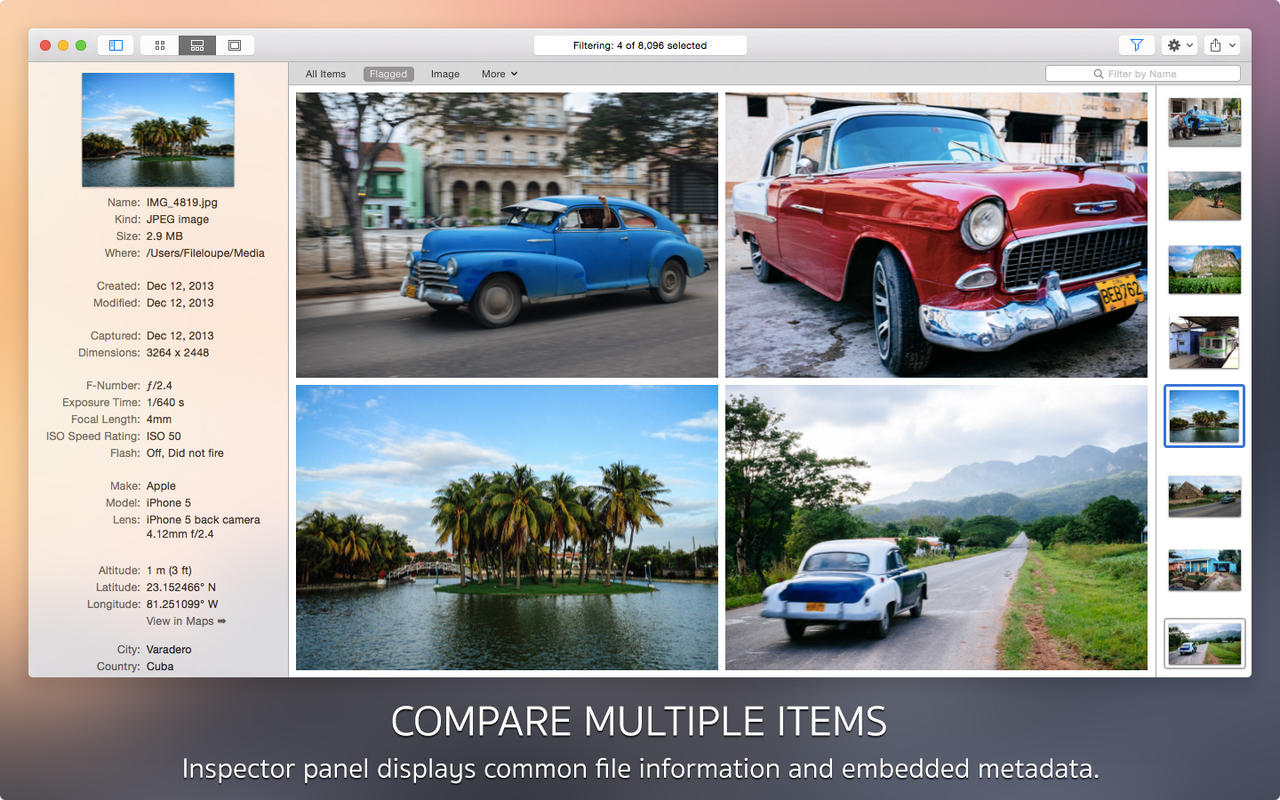Click the Country value Cuba
1280x800 pixels.
160,667
